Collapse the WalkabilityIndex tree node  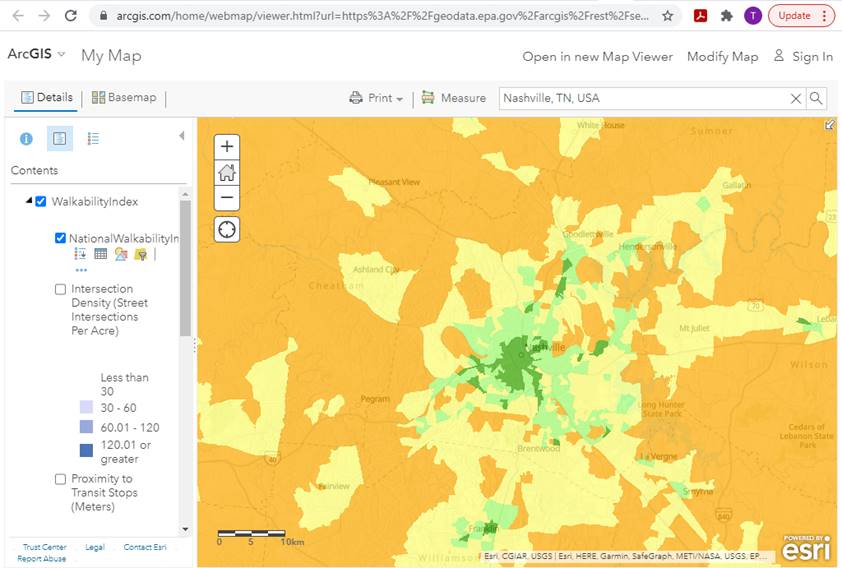(x=29, y=201)
